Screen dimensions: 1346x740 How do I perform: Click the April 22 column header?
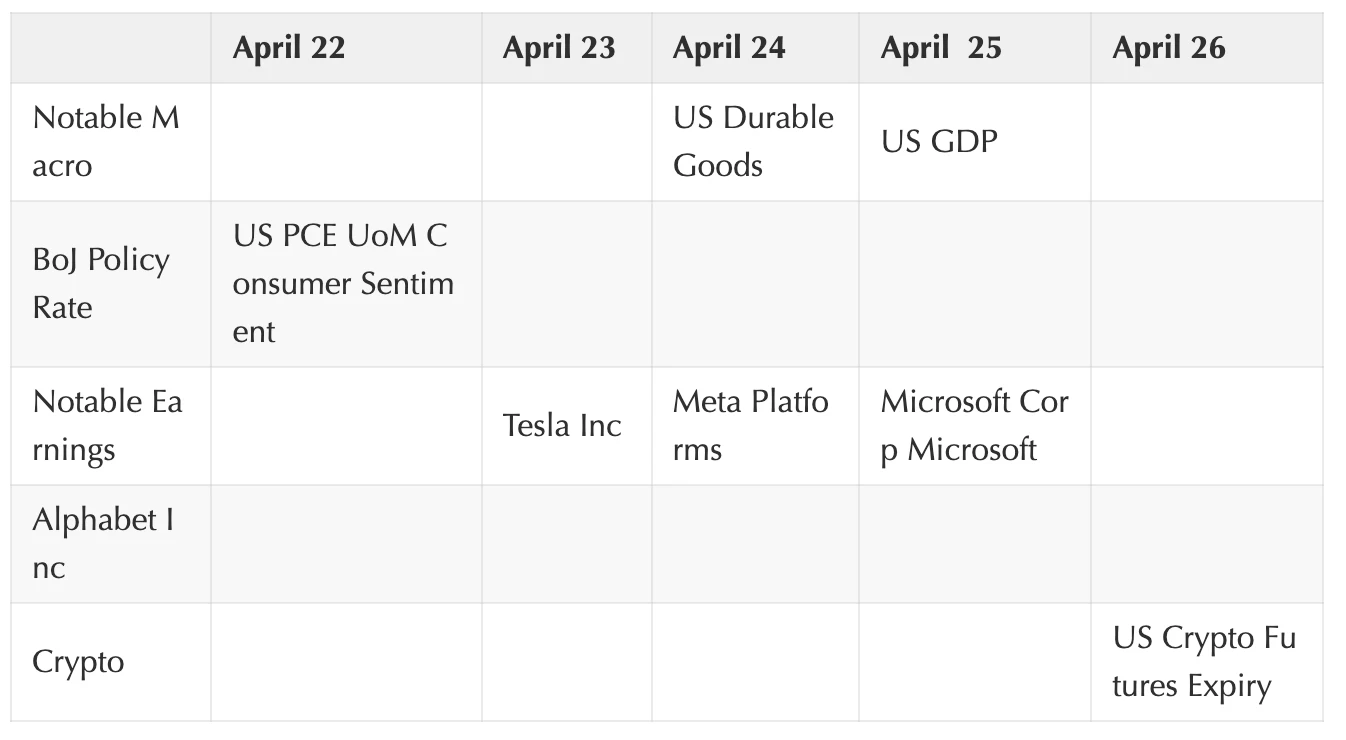coord(289,48)
